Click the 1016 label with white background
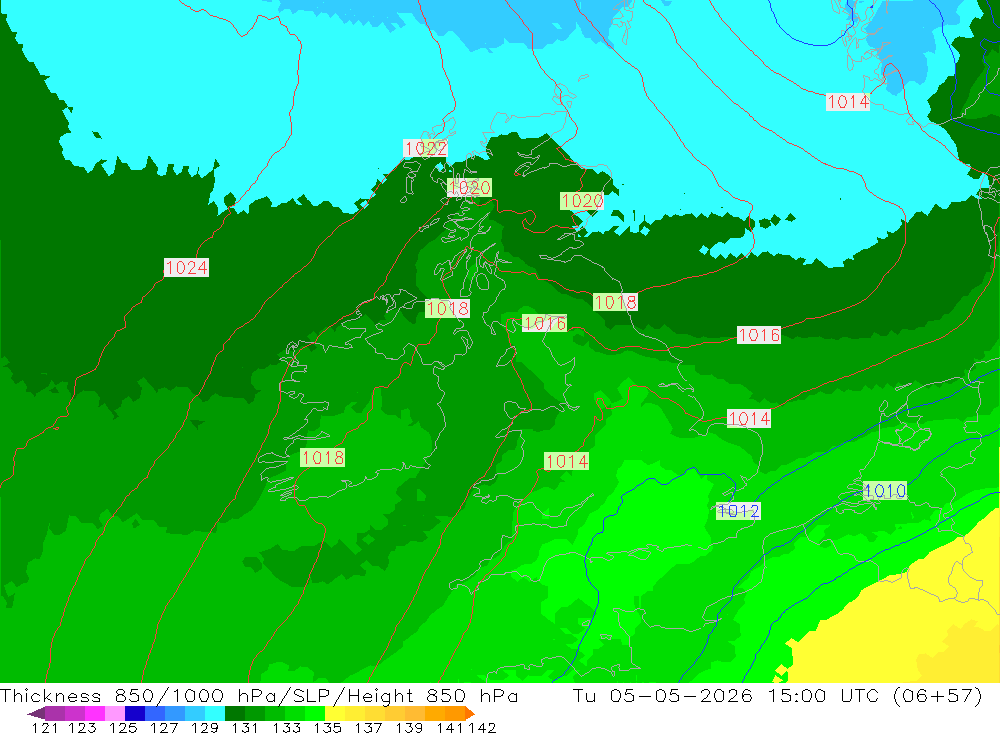This screenshot has width=1000, height=733. point(758,335)
